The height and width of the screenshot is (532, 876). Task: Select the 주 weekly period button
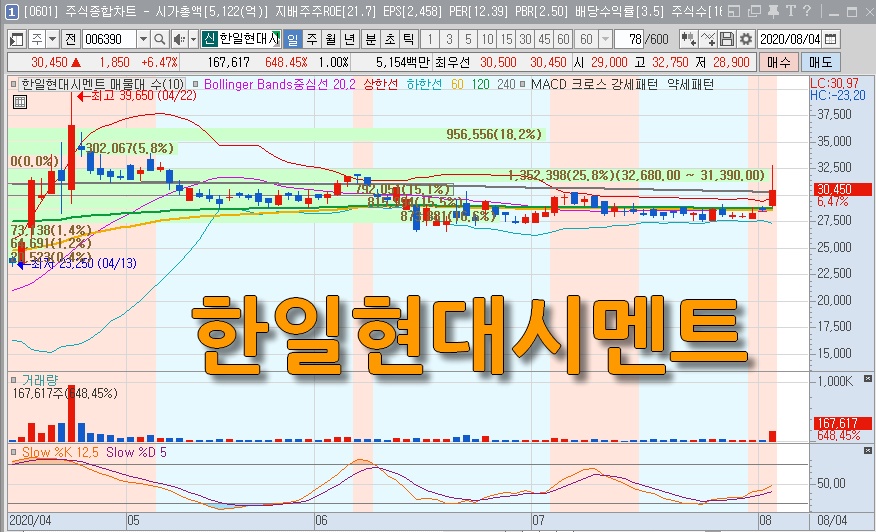[x=312, y=39]
